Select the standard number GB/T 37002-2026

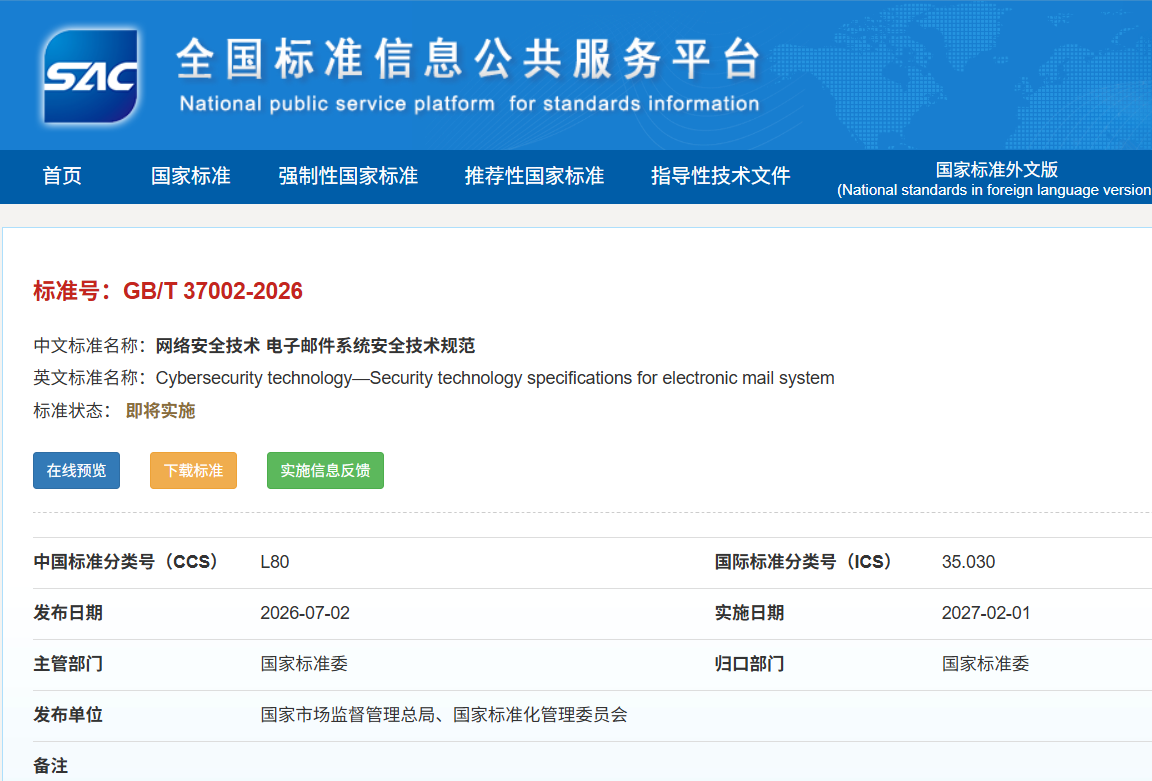[212, 291]
